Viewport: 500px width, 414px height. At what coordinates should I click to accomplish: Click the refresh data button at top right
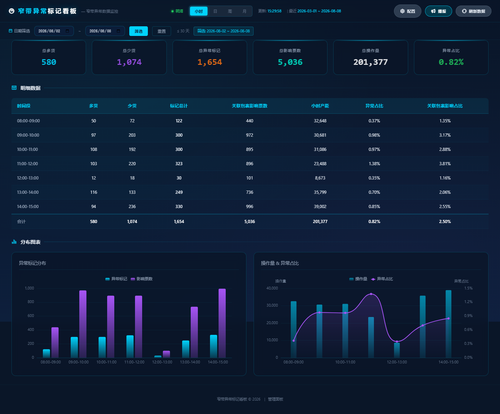[473, 11]
